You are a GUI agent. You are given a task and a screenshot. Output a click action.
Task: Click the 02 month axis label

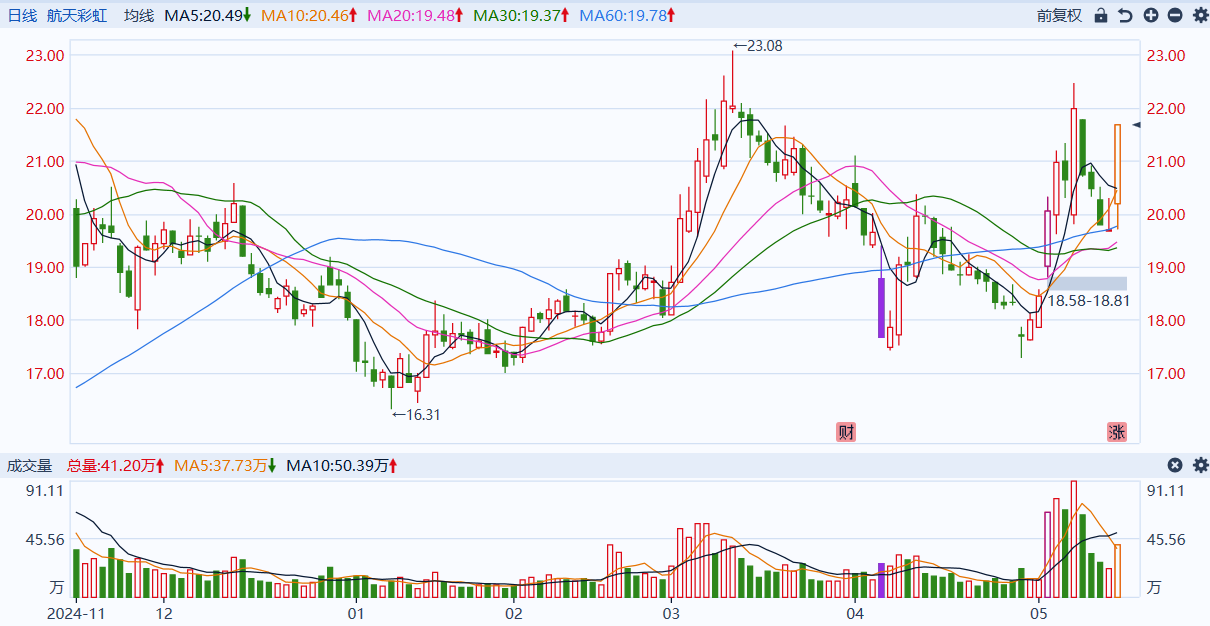tap(514, 612)
